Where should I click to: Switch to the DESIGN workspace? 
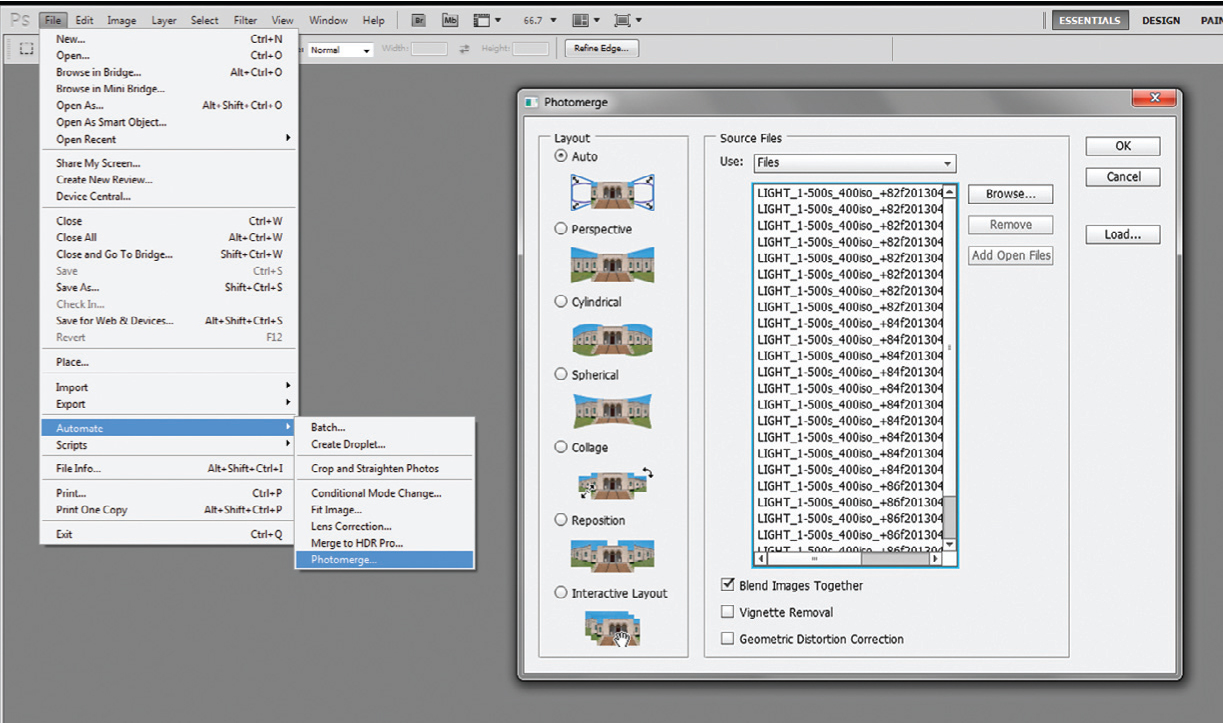(x=1161, y=20)
